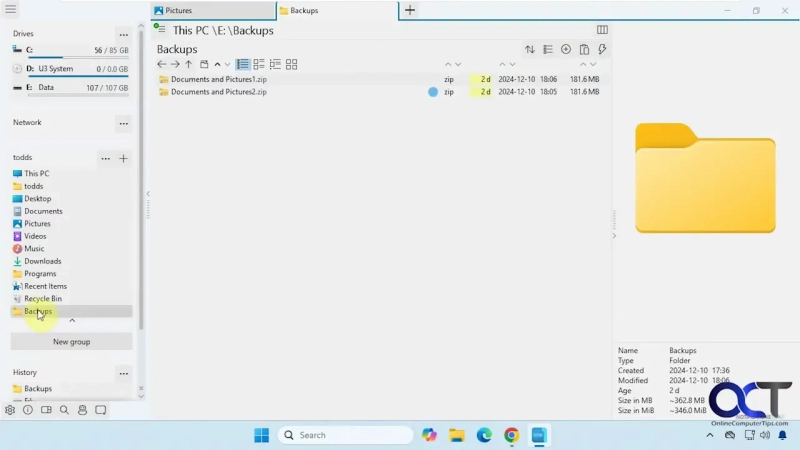Click the back navigation arrow

pos(162,64)
